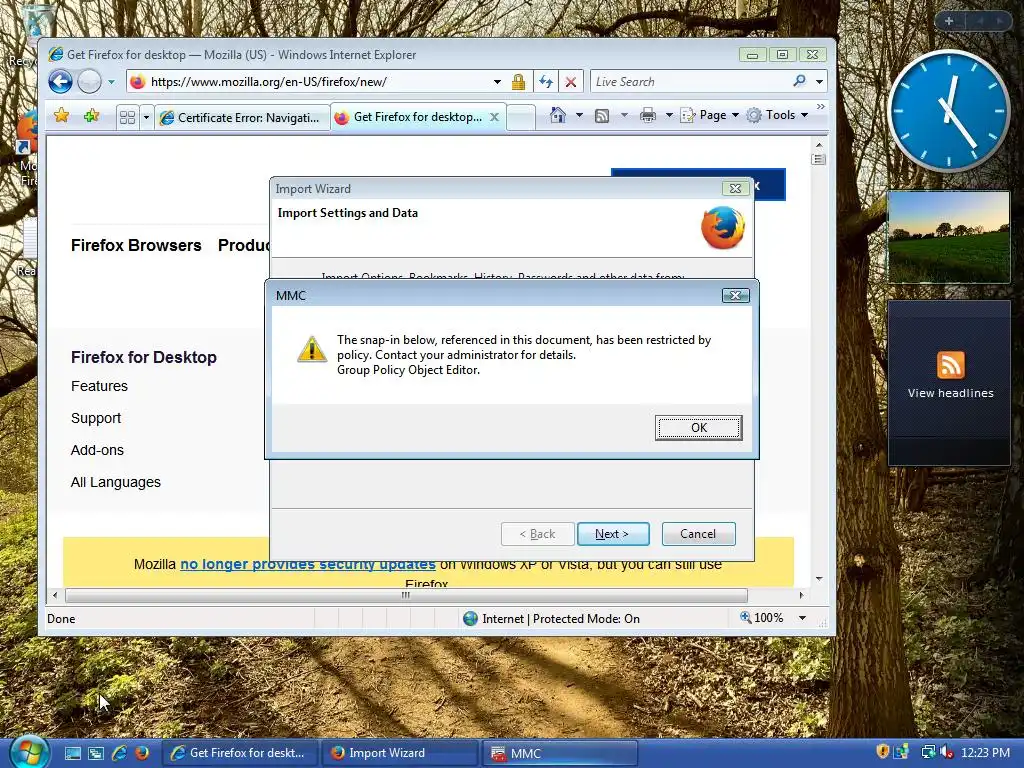
Task: Click the red Stop loading icon
Action: coord(570,82)
